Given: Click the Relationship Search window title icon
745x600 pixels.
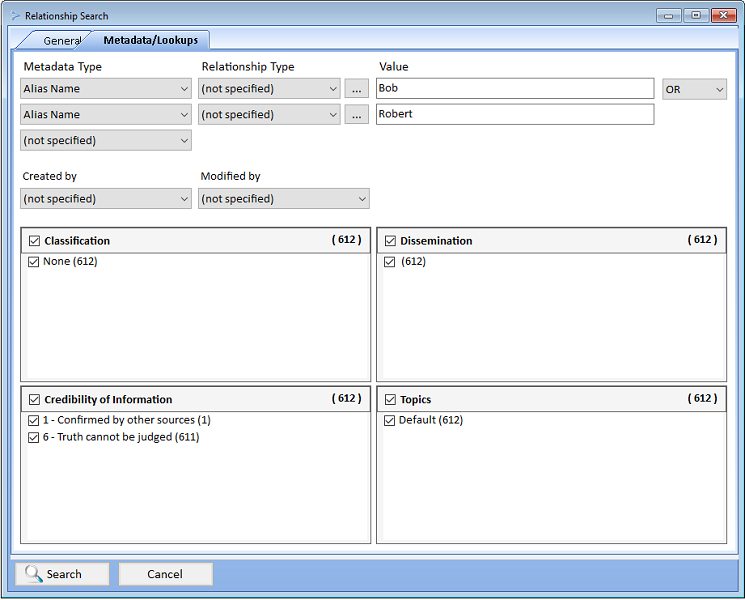Looking at the screenshot, I should coord(16,16).
